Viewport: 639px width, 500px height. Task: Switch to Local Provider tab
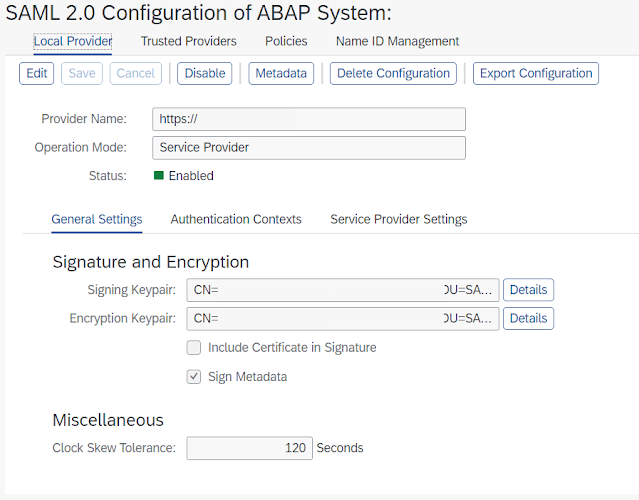pos(73,41)
